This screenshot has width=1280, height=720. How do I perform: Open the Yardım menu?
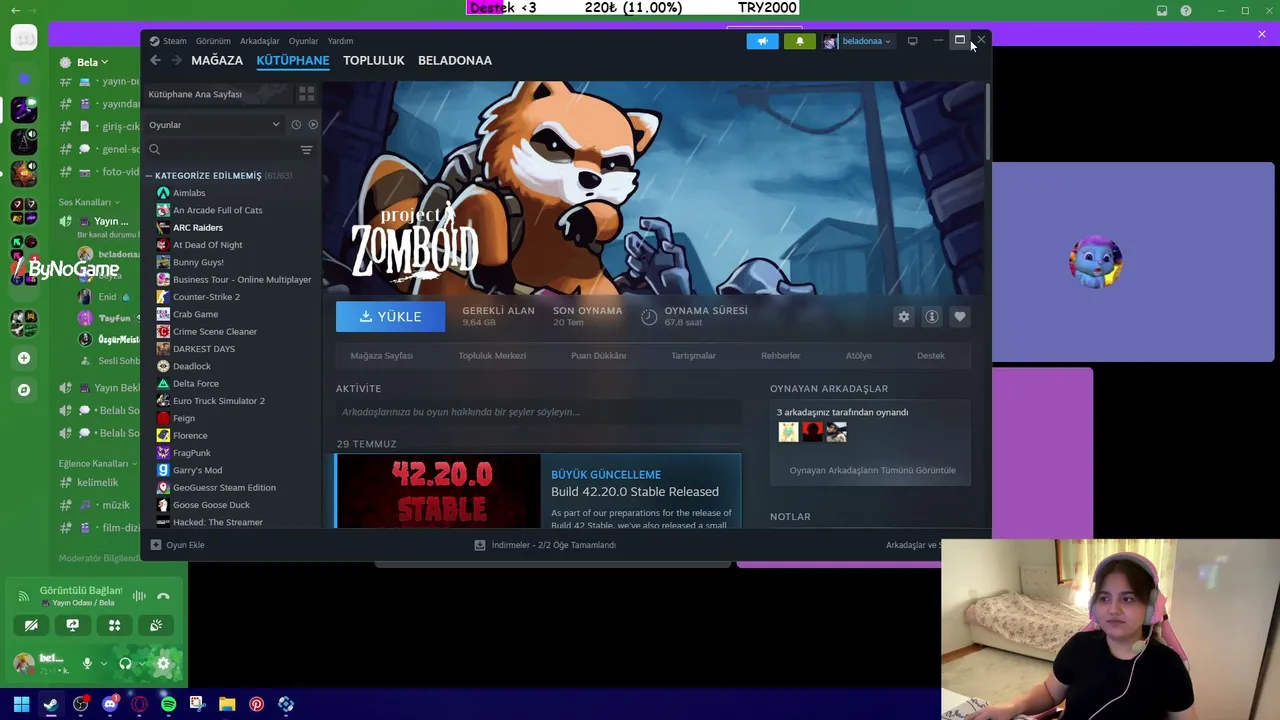point(340,41)
